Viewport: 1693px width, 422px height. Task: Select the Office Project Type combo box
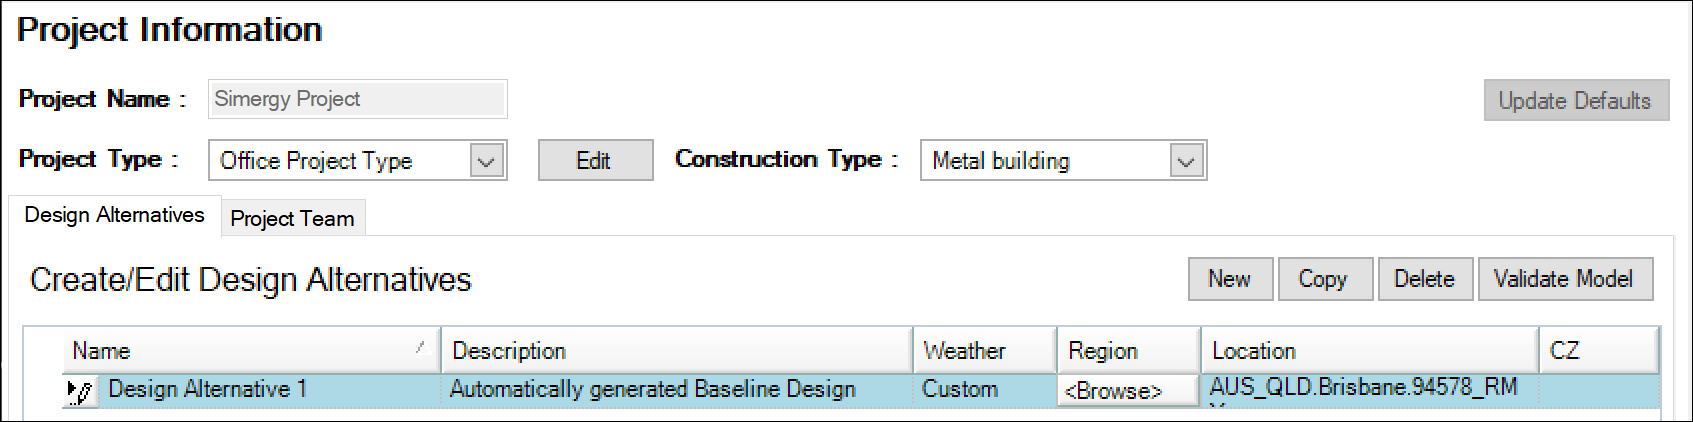tap(358, 161)
